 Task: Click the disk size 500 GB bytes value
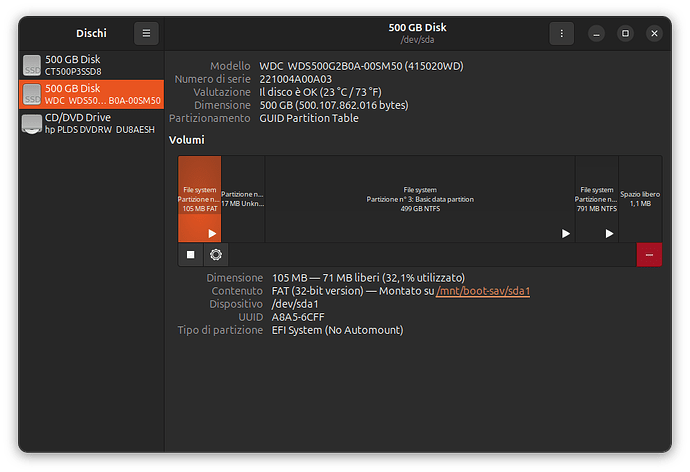[x=334, y=106]
